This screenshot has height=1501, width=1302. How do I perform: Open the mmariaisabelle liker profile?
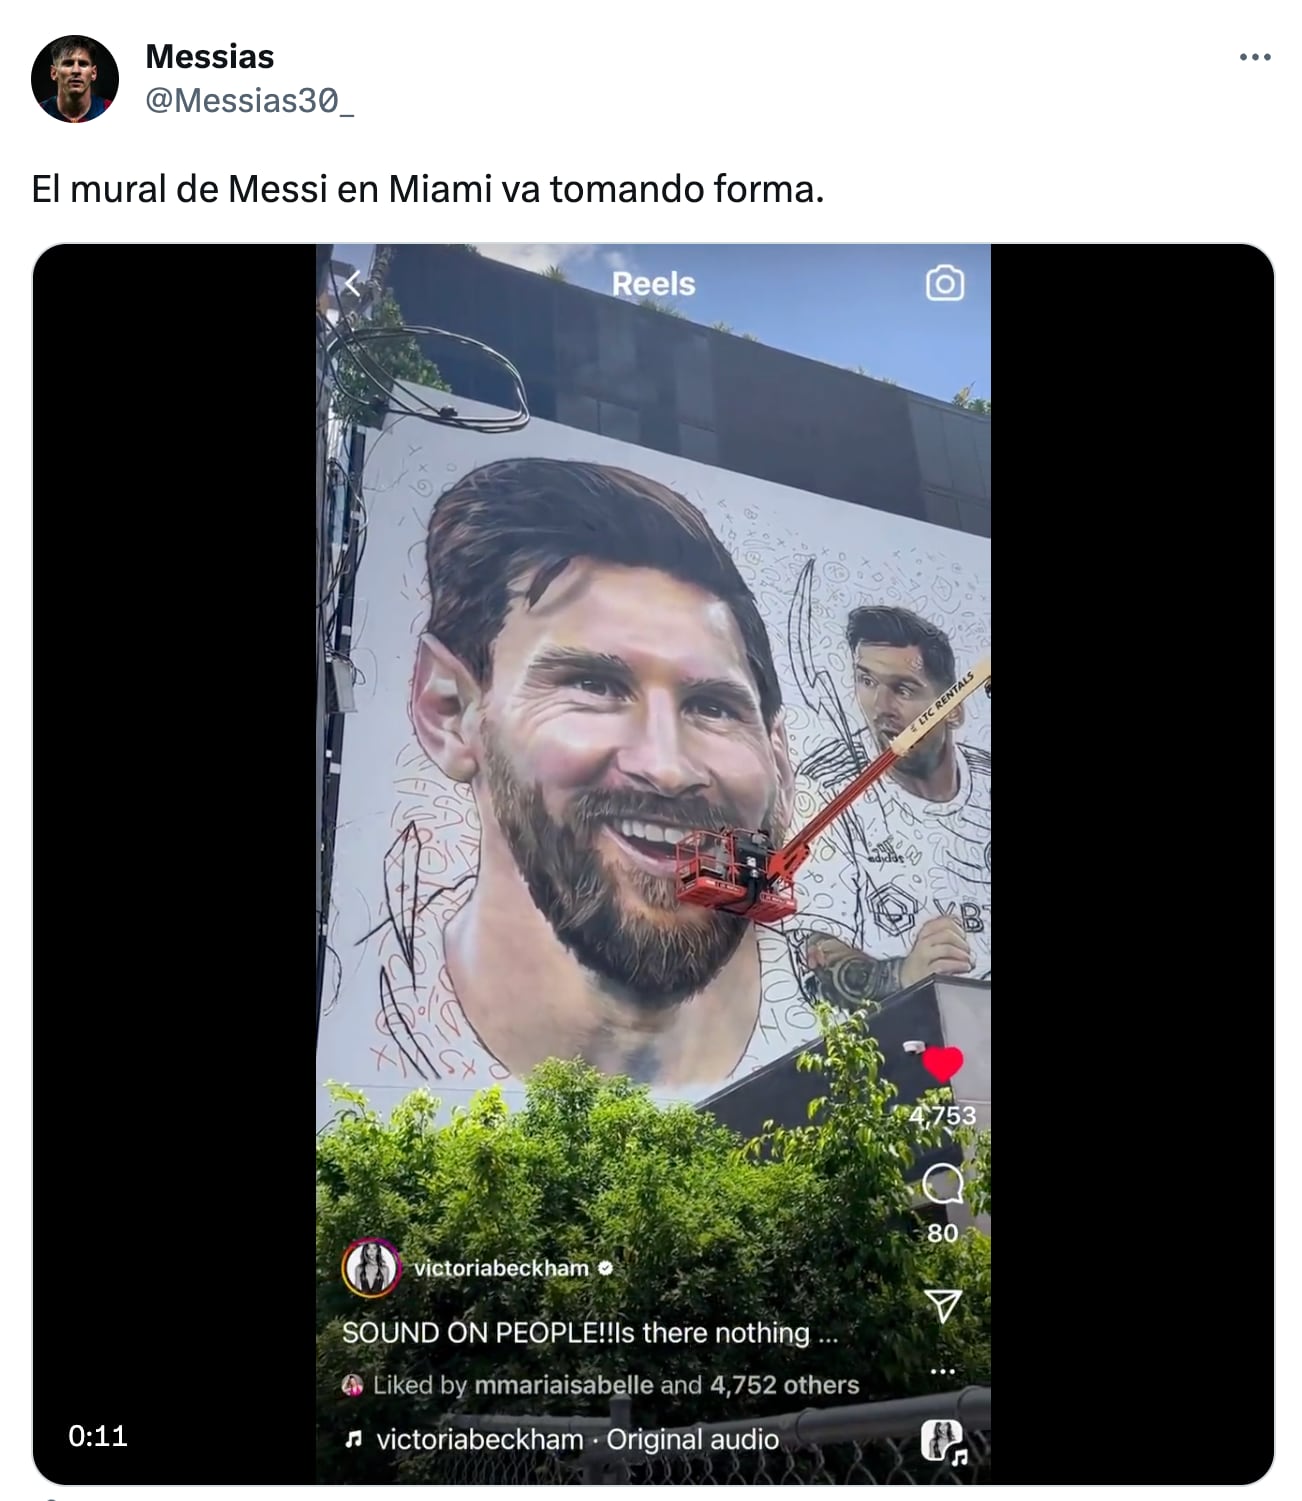click(564, 1385)
